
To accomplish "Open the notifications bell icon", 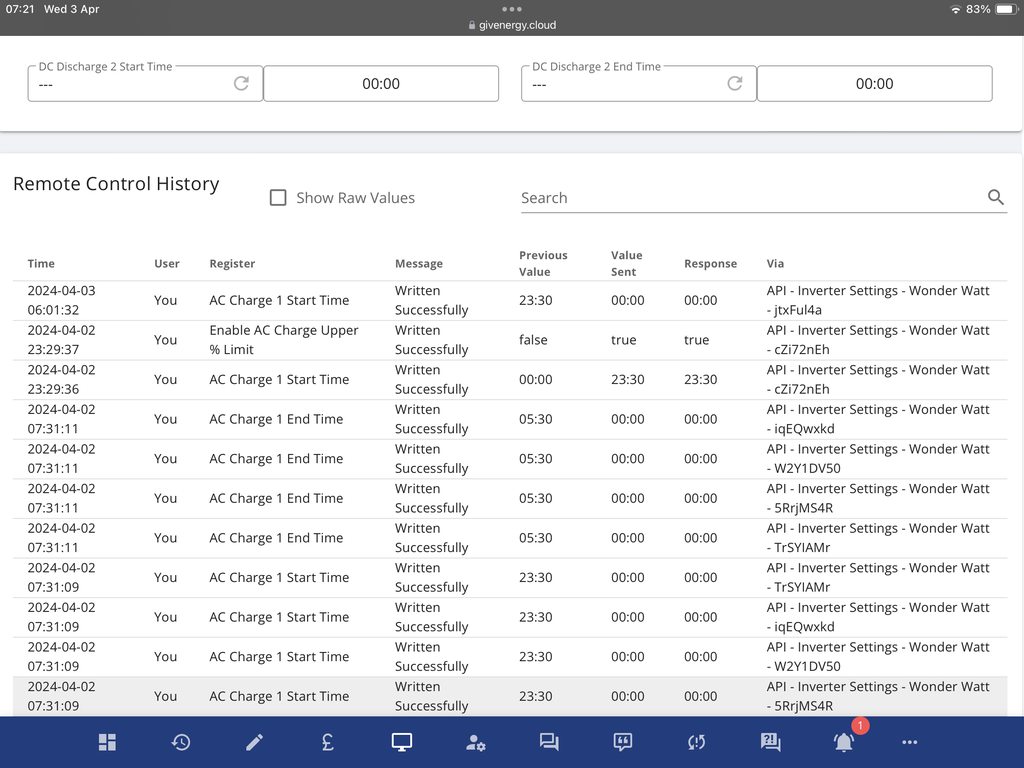I will coord(844,742).
